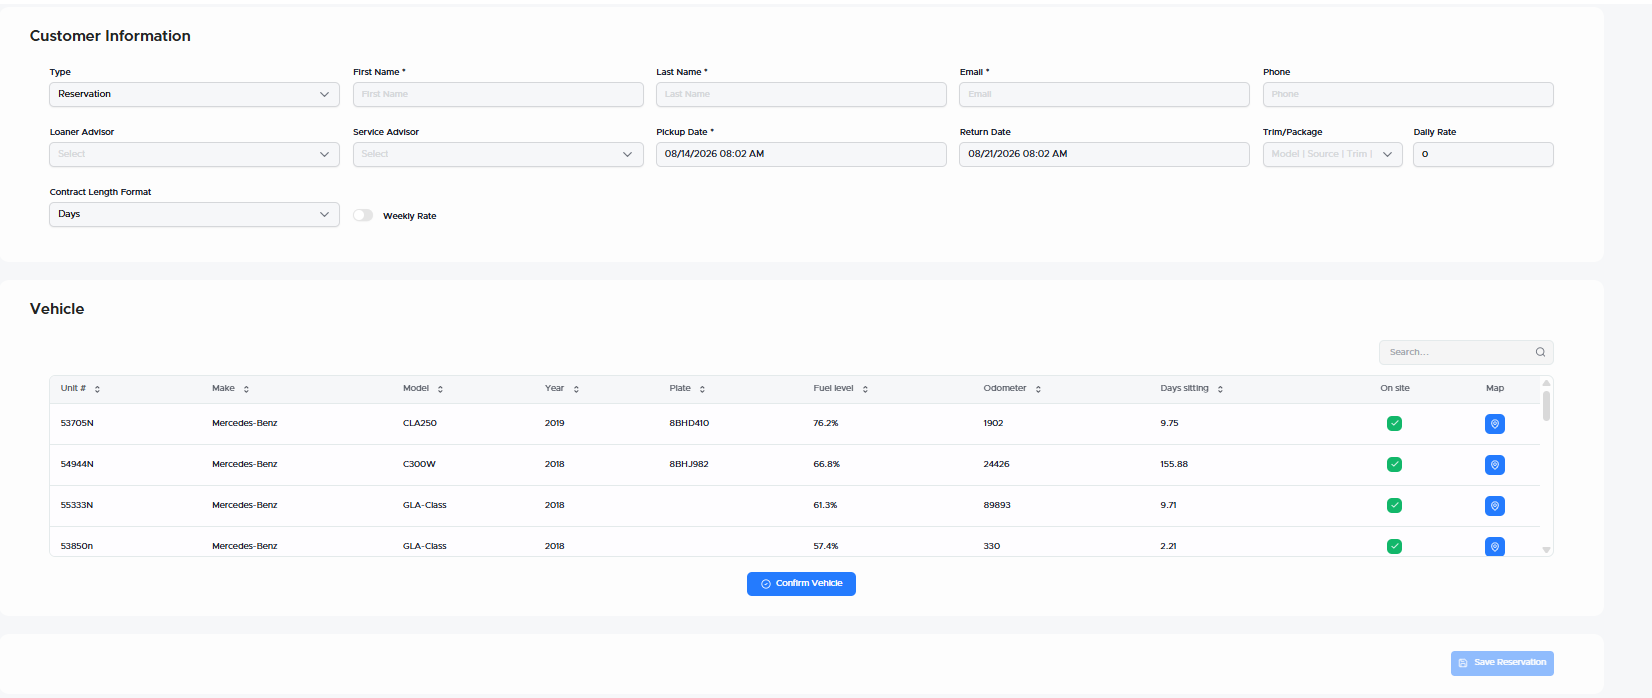Click fuel level 66.8%
The width and height of the screenshot is (1652, 698).
(x=827, y=464)
